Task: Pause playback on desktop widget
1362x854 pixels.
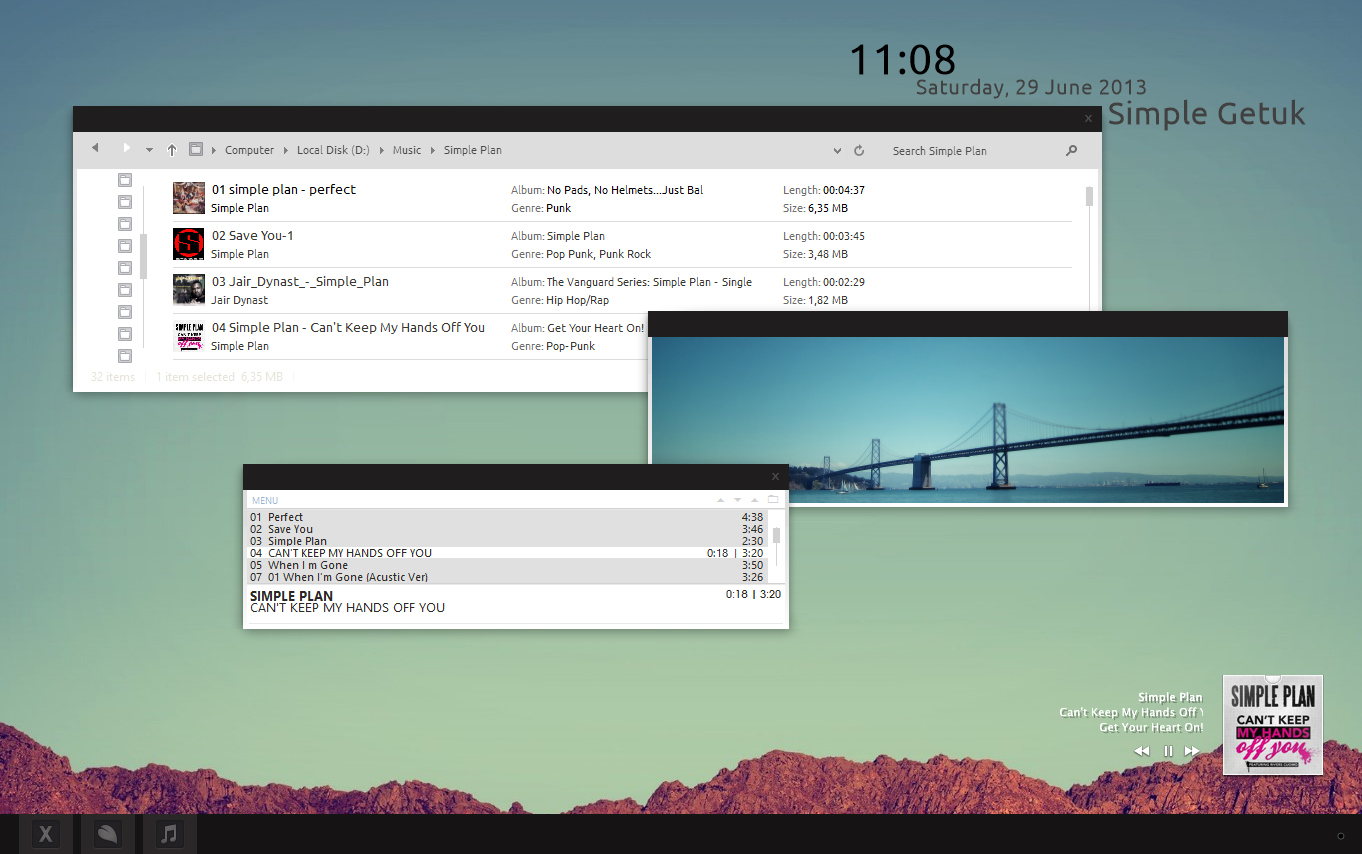Action: [x=1167, y=751]
